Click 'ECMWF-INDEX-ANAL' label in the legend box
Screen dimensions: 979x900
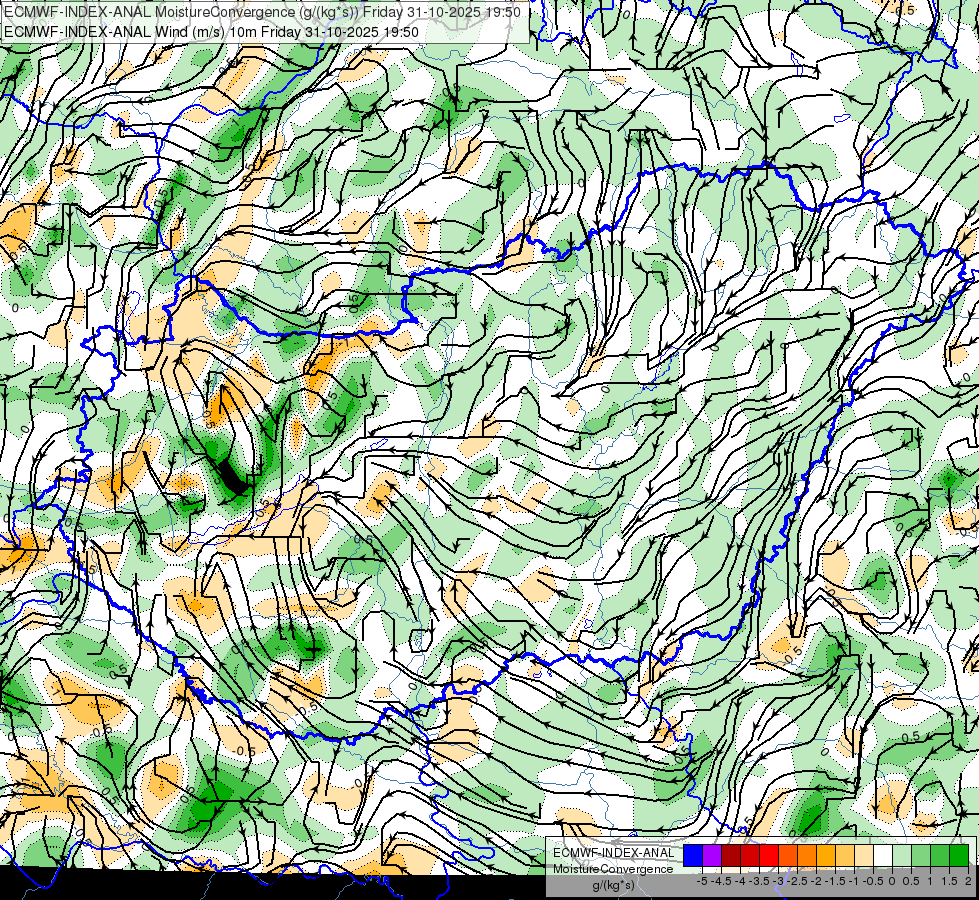coord(614,853)
